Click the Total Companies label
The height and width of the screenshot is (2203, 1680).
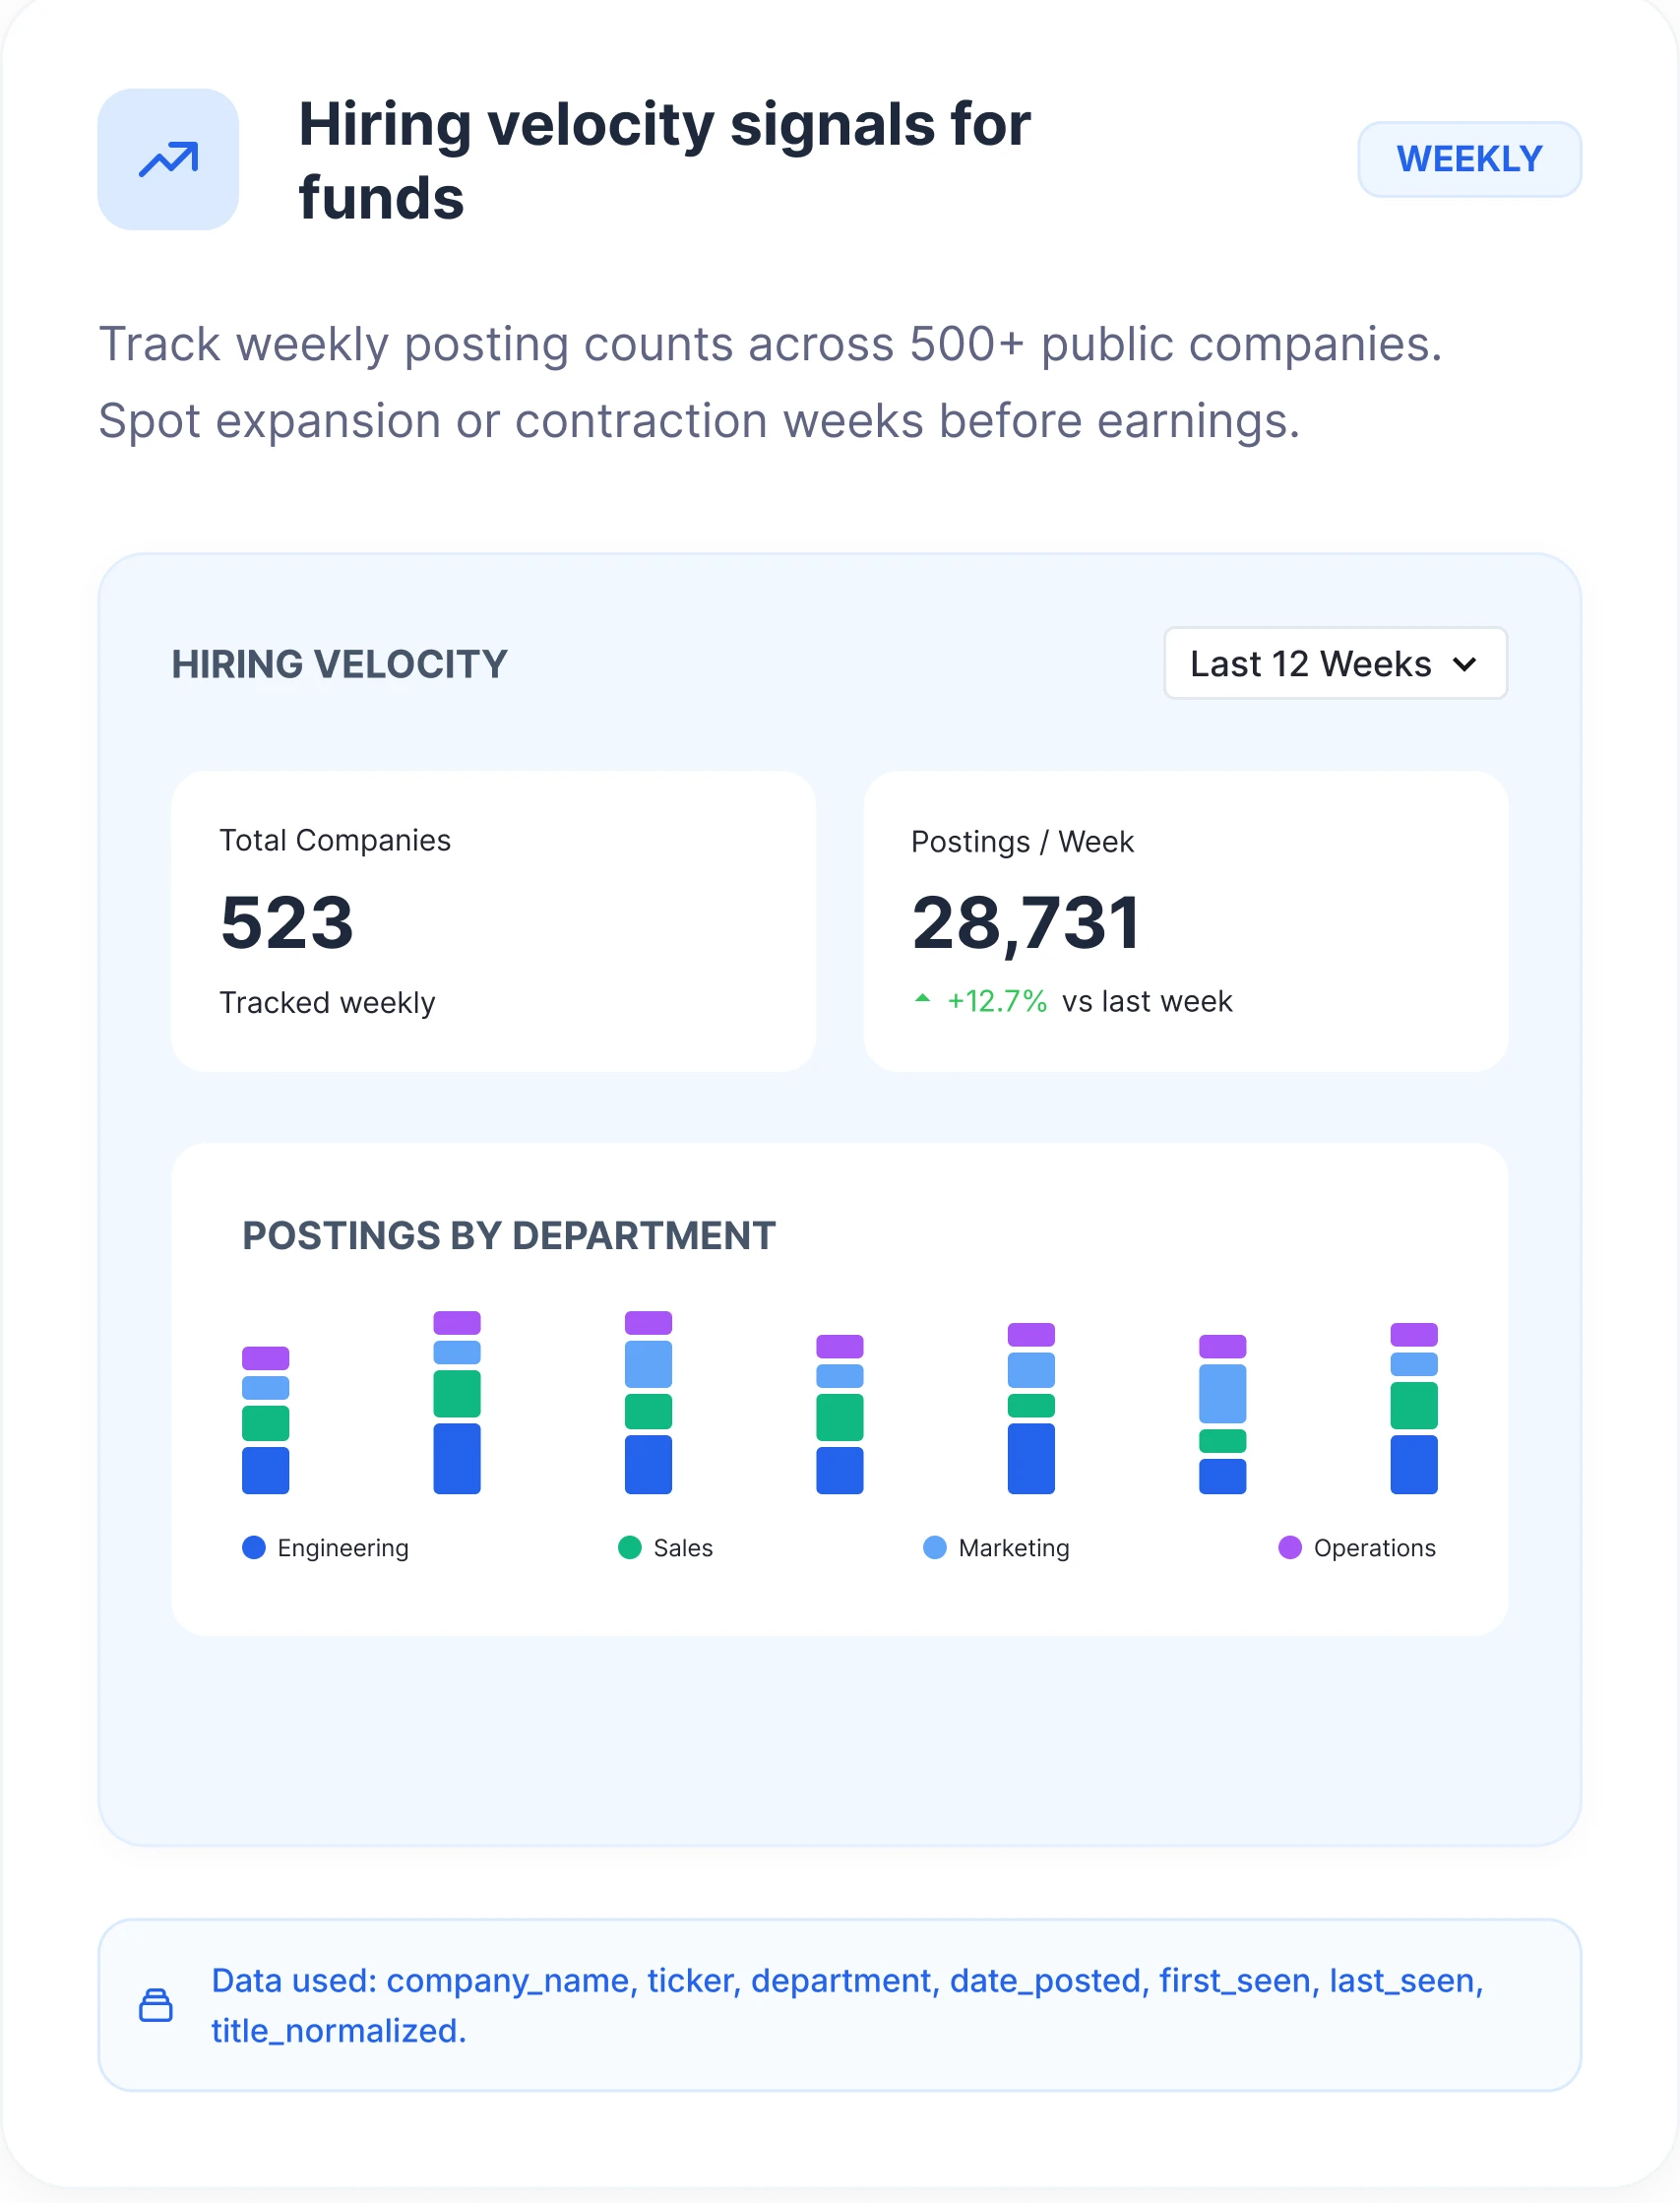[335, 840]
